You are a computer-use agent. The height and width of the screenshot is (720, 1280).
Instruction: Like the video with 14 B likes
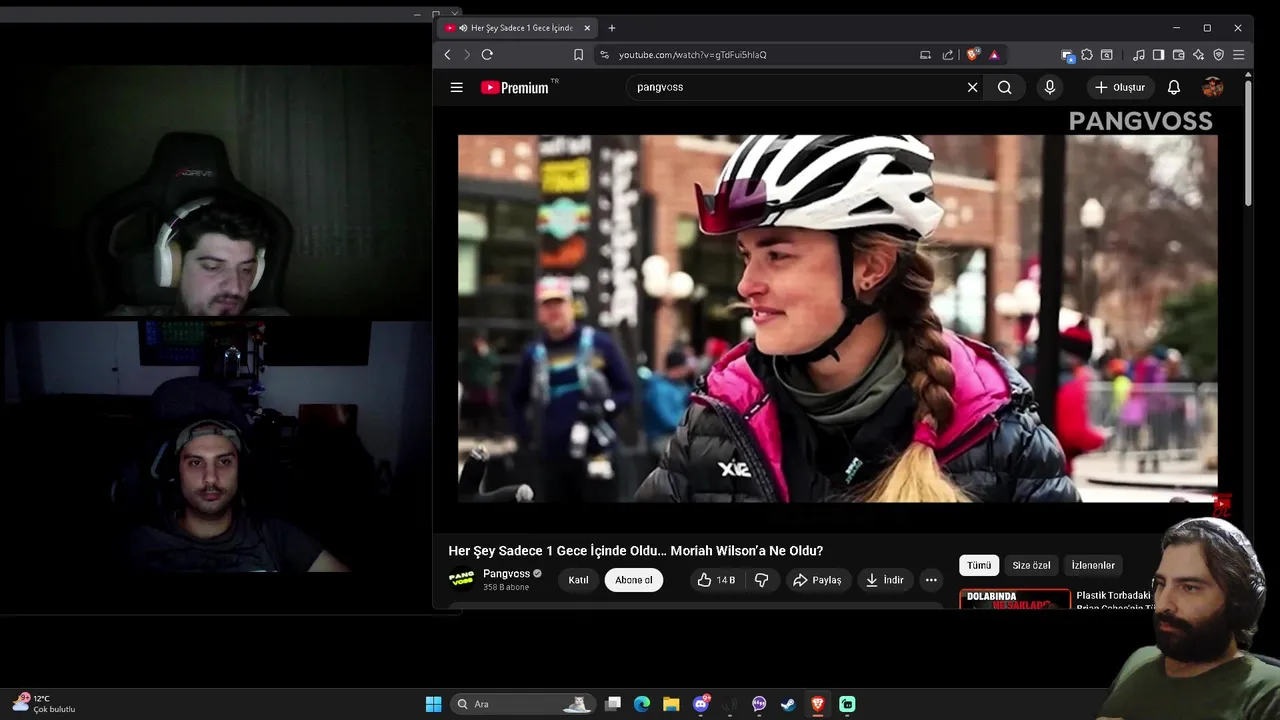click(716, 580)
